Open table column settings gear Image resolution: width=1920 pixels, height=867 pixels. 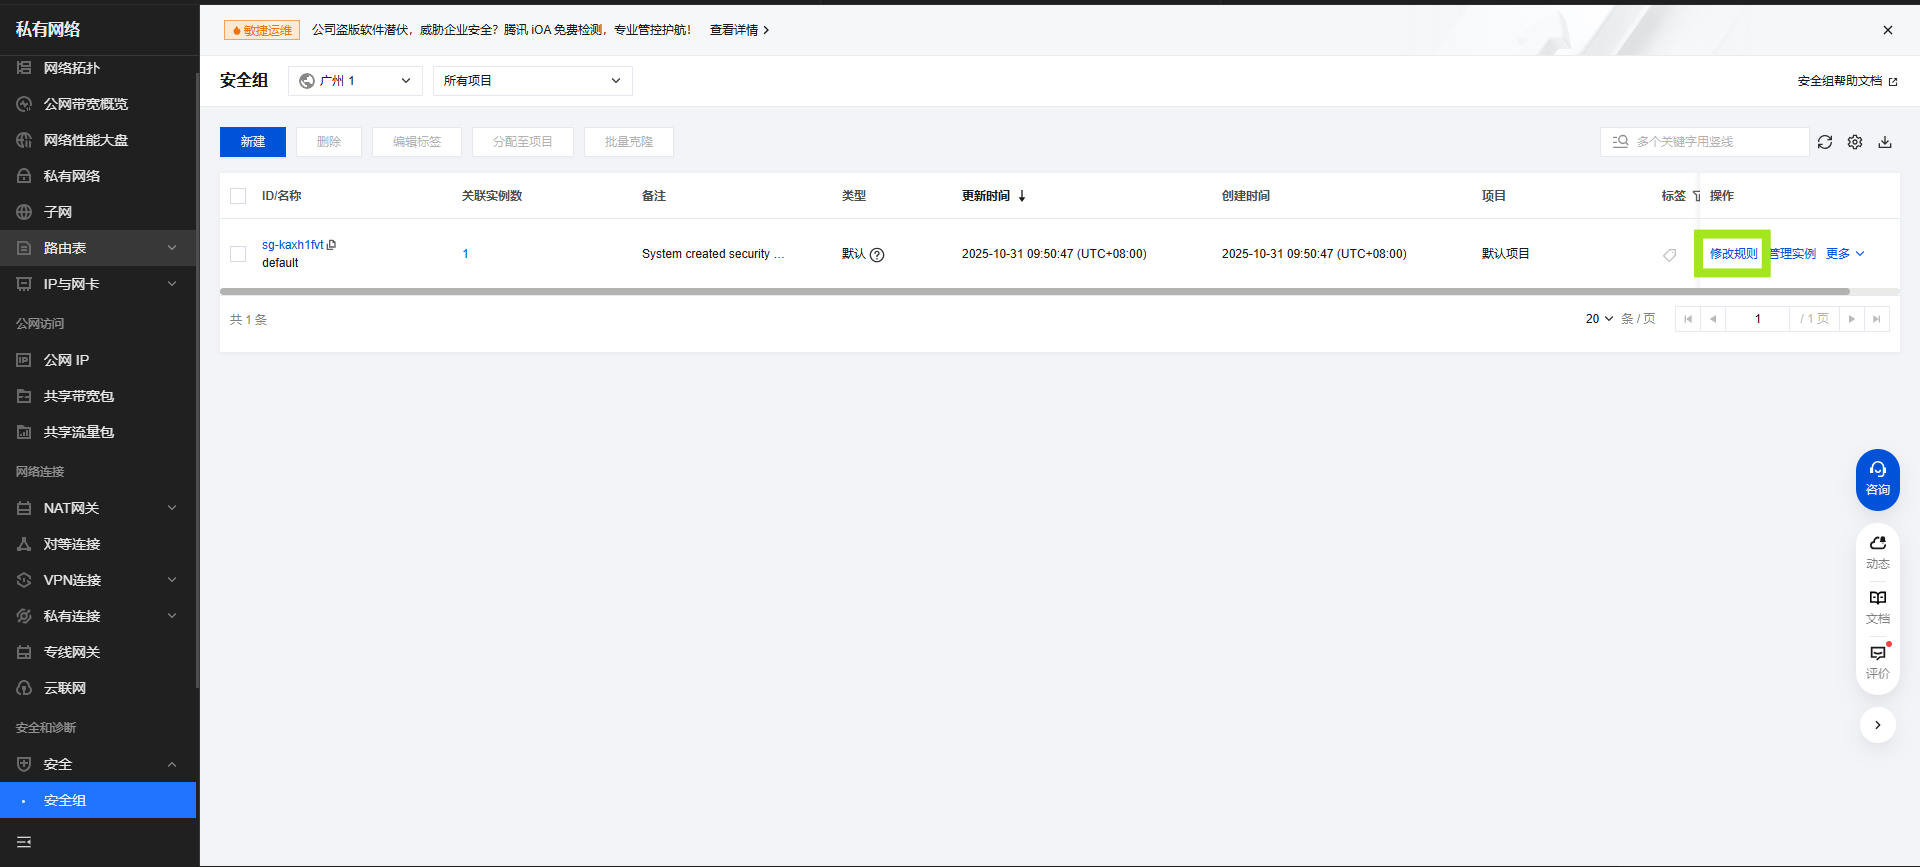(1855, 142)
